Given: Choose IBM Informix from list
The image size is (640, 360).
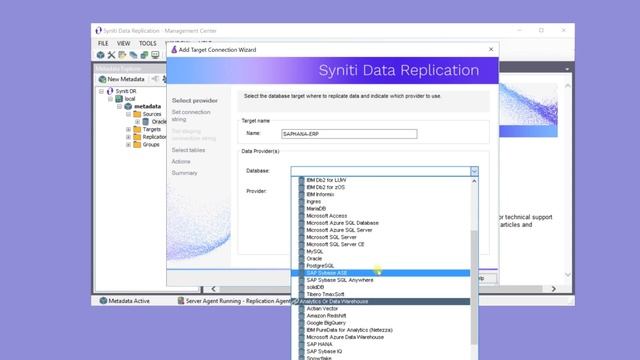Looking at the screenshot, I should pyautogui.click(x=320, y=194).
